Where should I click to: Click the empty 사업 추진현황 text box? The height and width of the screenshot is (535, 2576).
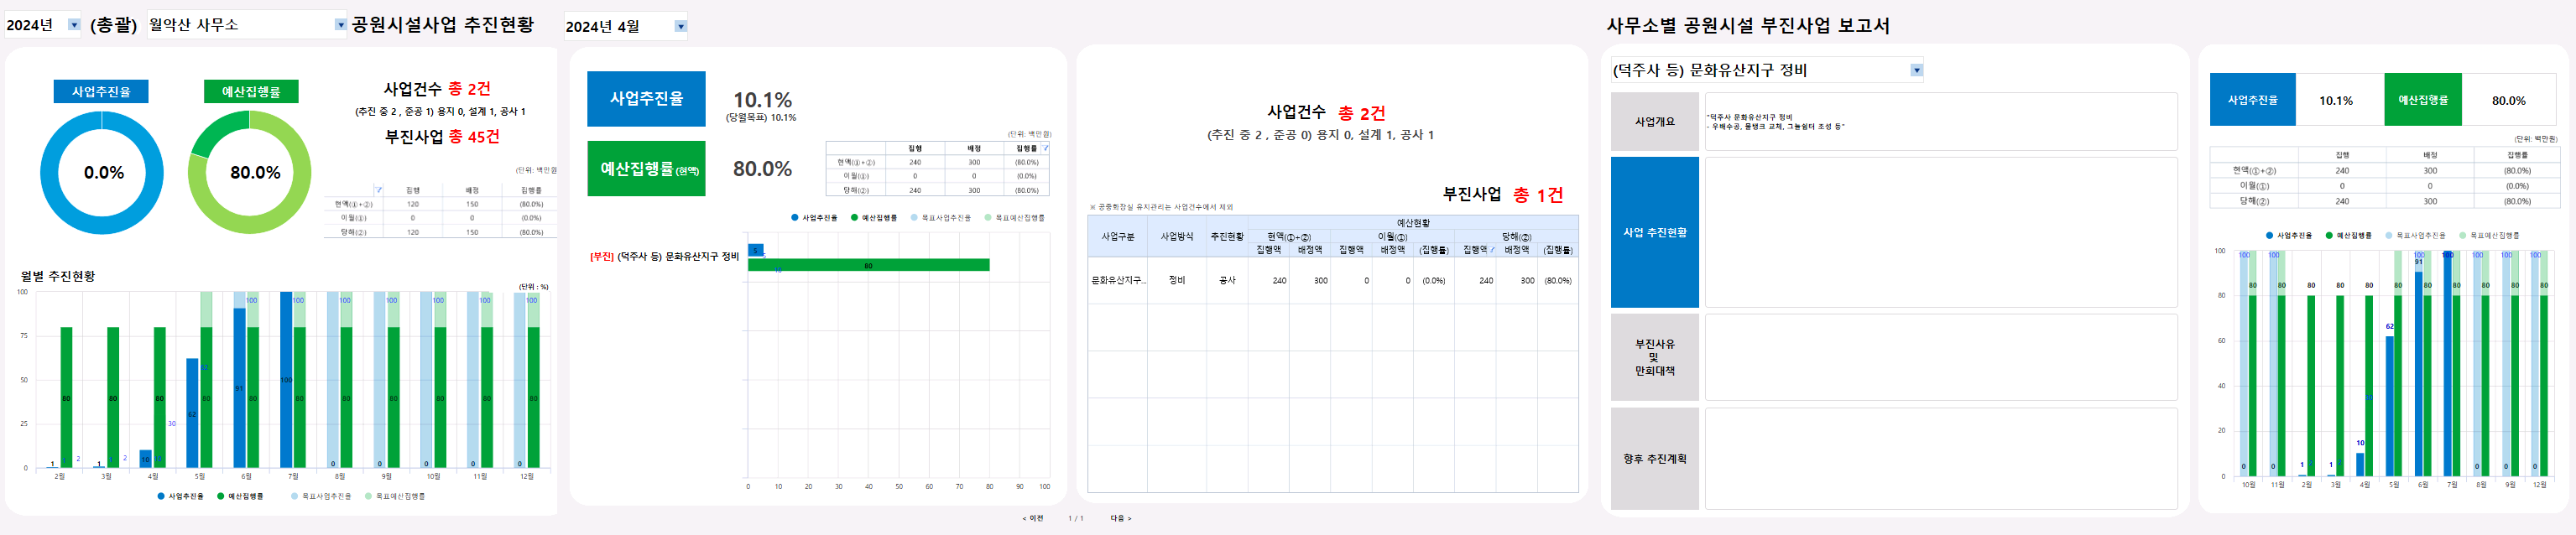tap(1941, 232)
